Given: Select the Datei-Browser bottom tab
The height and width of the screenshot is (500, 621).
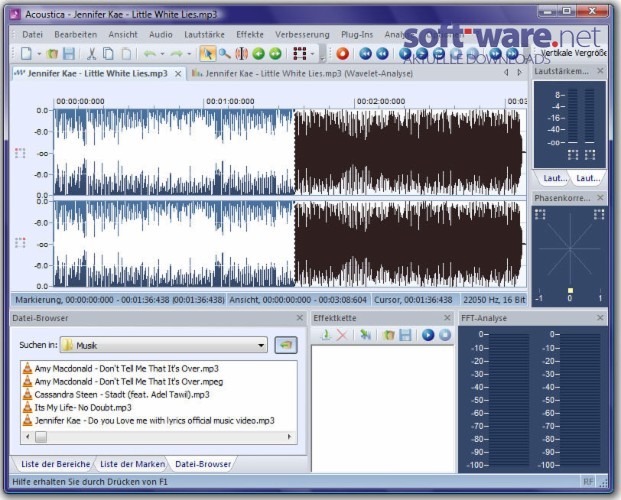Looking at the screenshot, I should point(203,464).
